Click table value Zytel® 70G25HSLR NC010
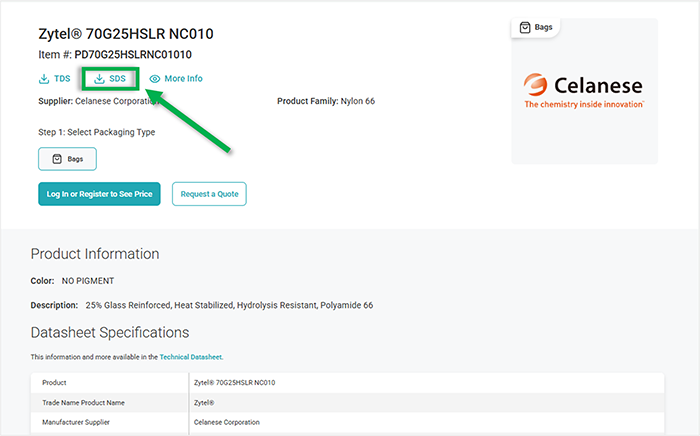 click(x=234, y=382)
